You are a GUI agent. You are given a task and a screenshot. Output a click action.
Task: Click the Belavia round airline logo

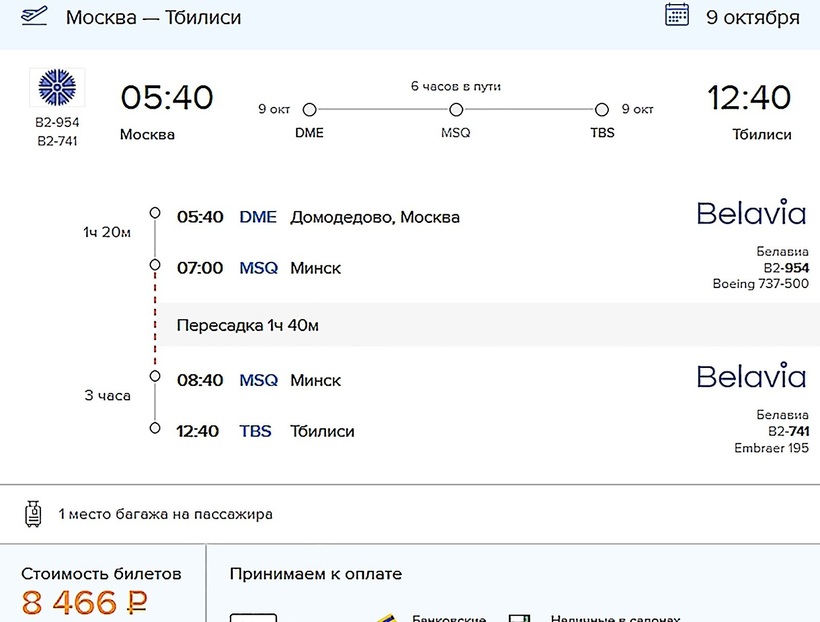[57, 87]
